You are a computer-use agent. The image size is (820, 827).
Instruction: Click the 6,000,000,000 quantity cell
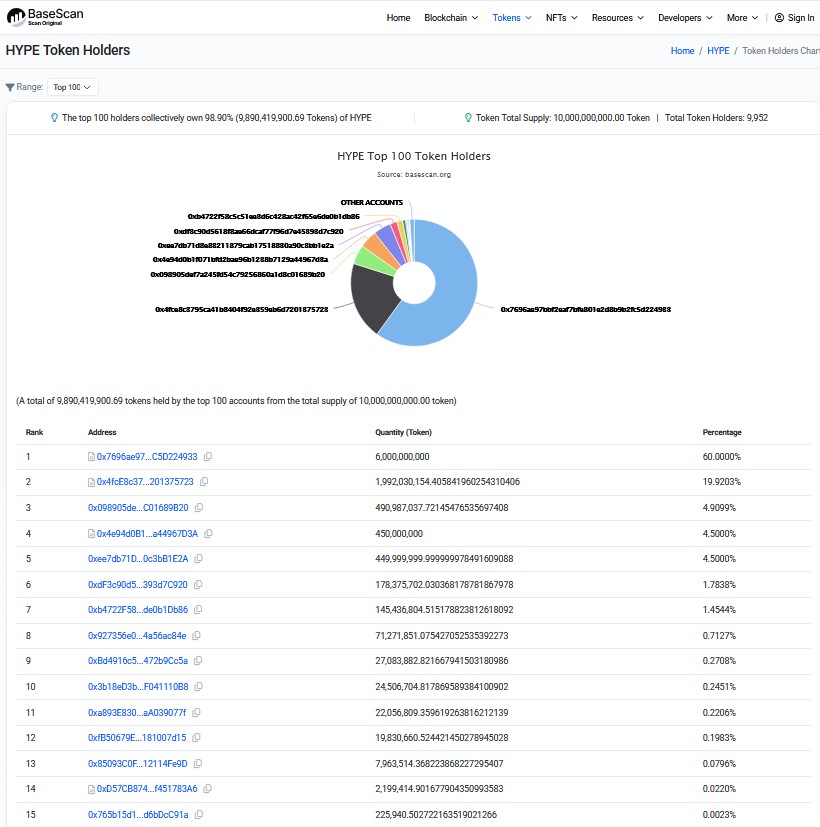[x=402, y=457]
